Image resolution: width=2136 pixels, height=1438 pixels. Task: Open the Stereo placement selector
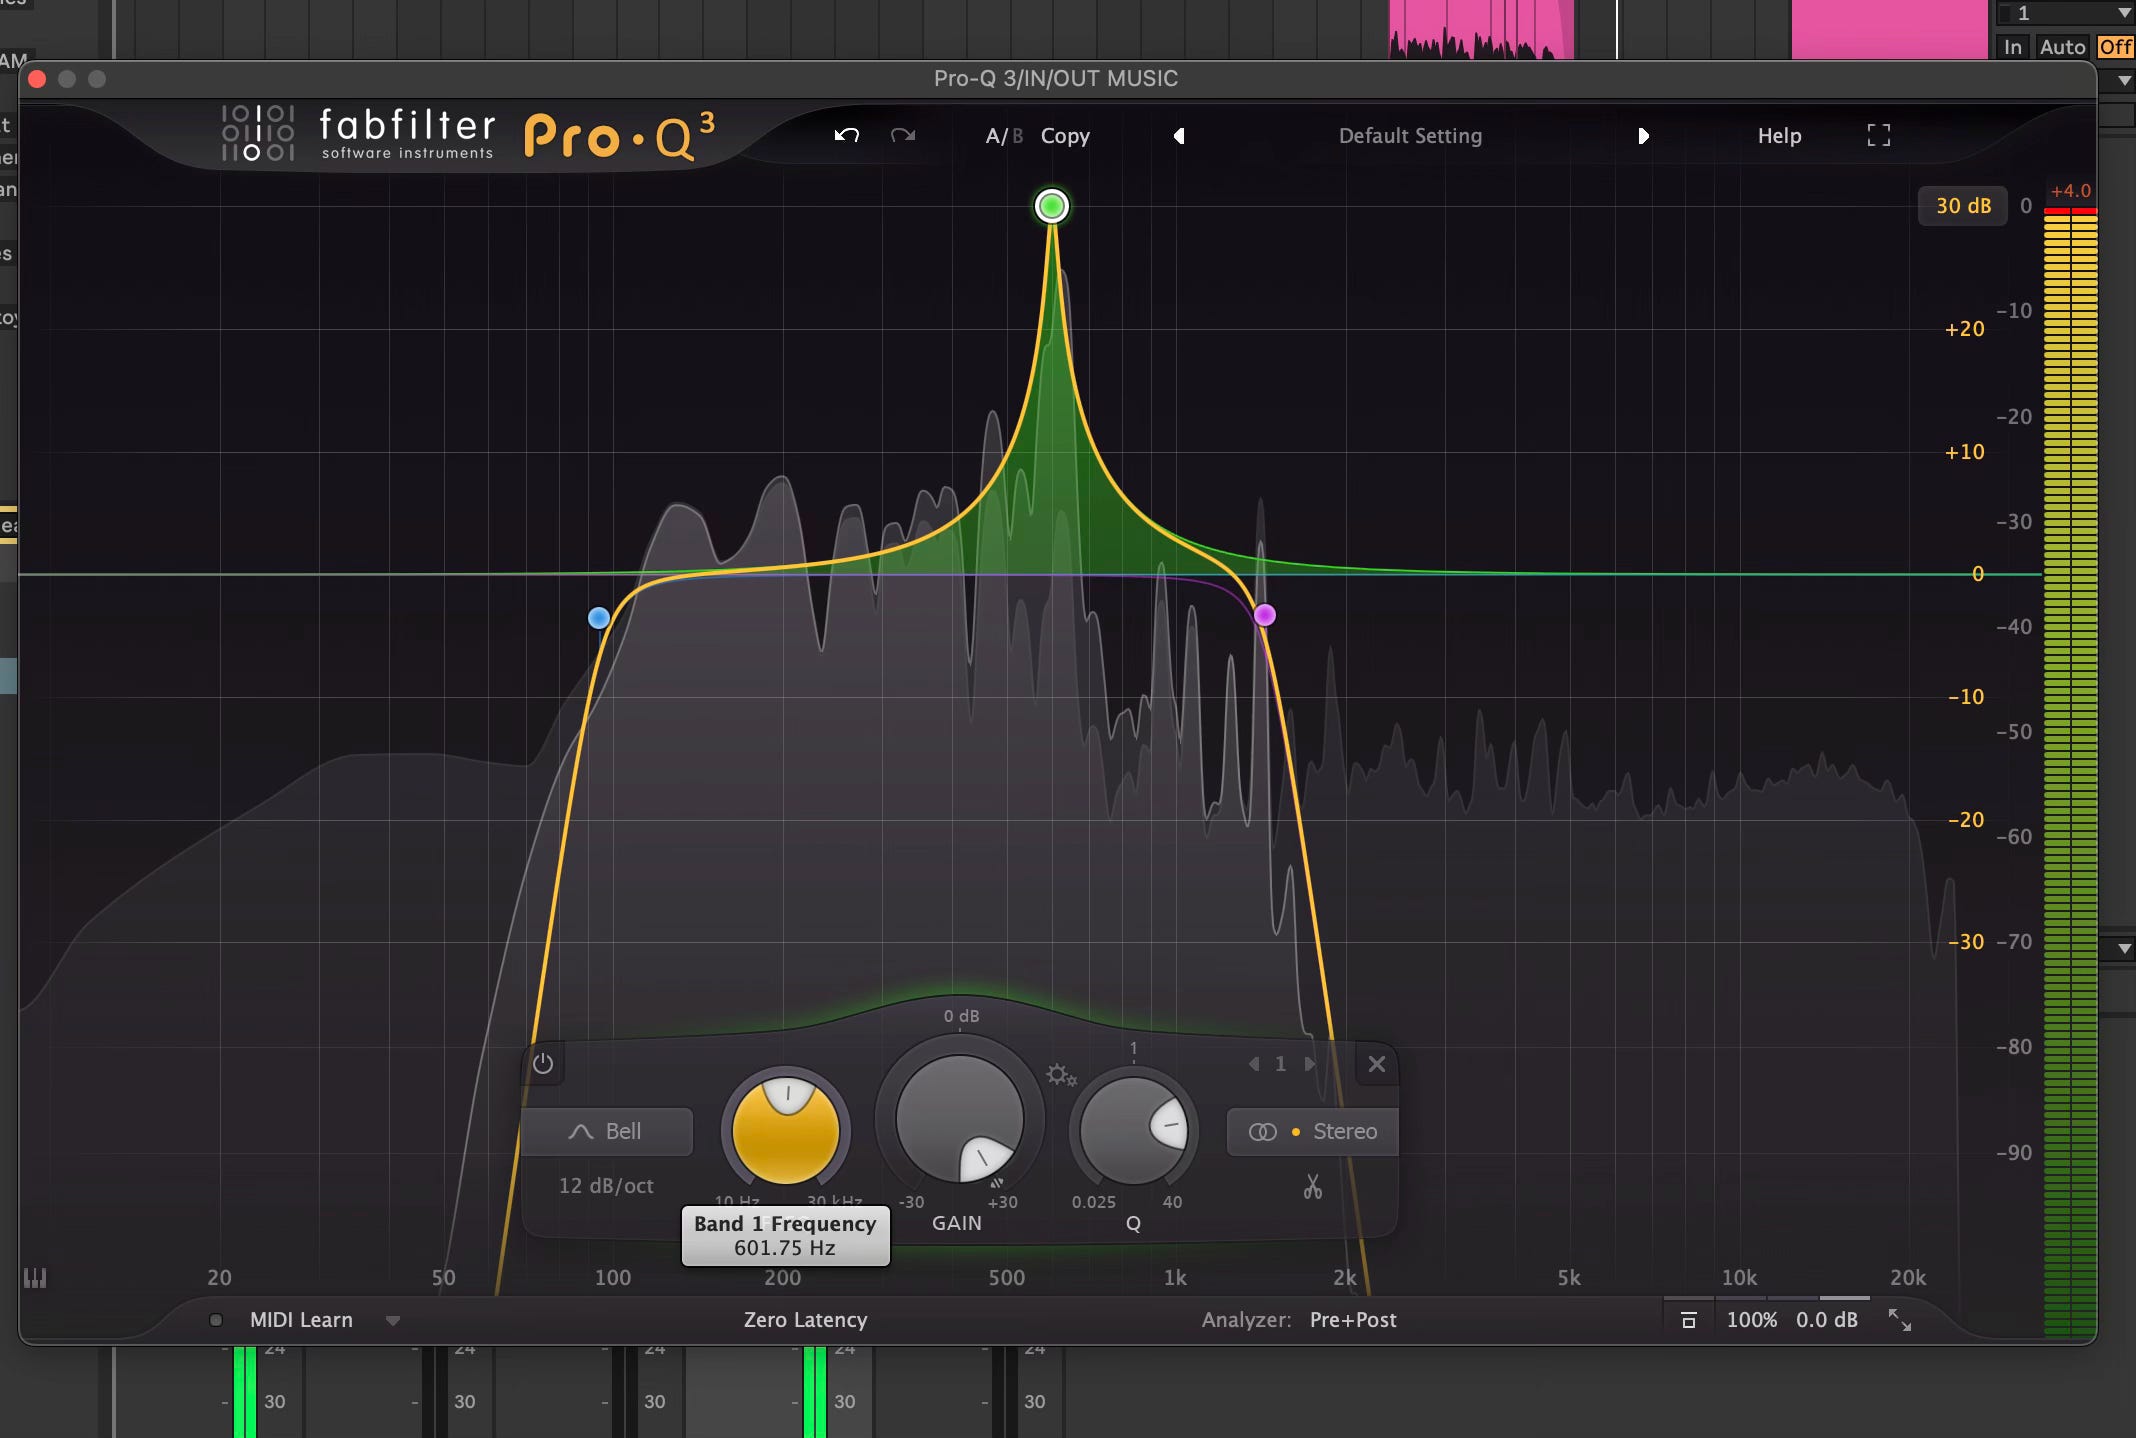(1312, 1131)
